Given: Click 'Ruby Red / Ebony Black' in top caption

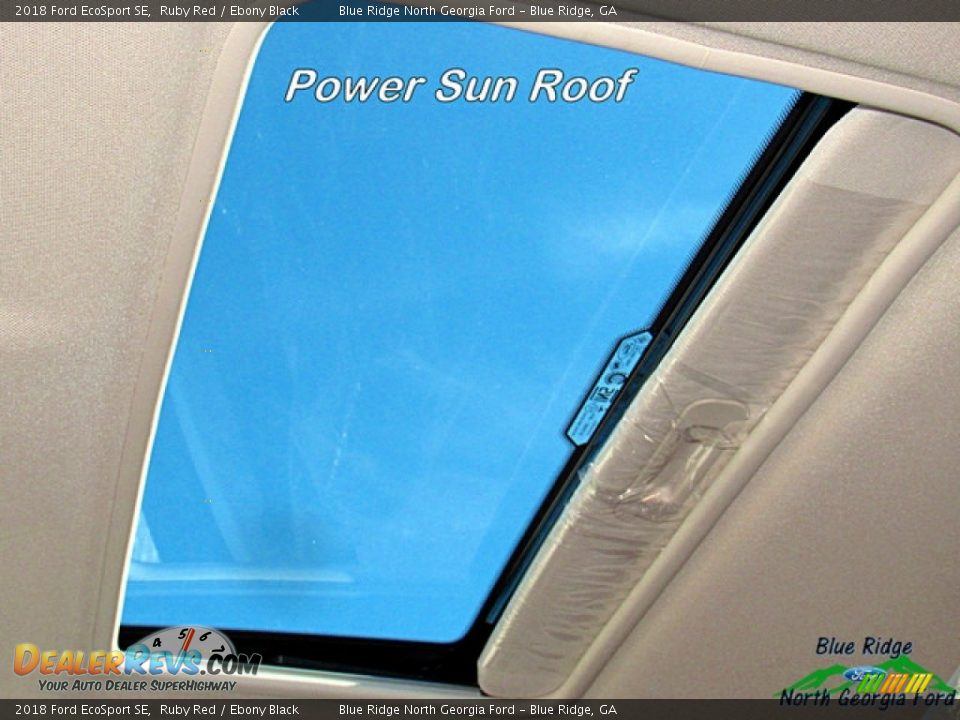Looking at the screenshot, I should point(228,11).
